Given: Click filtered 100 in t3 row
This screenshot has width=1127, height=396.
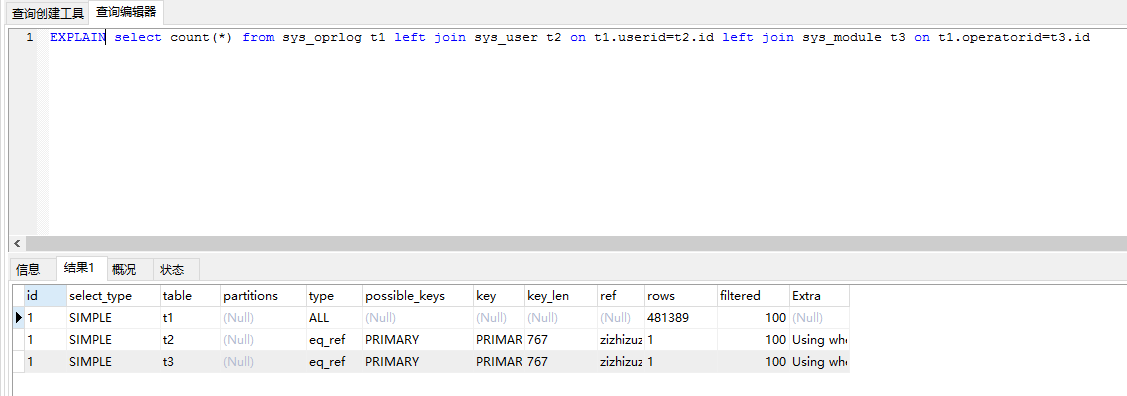Looking at the screenshot, I should [x=753, y=362].
